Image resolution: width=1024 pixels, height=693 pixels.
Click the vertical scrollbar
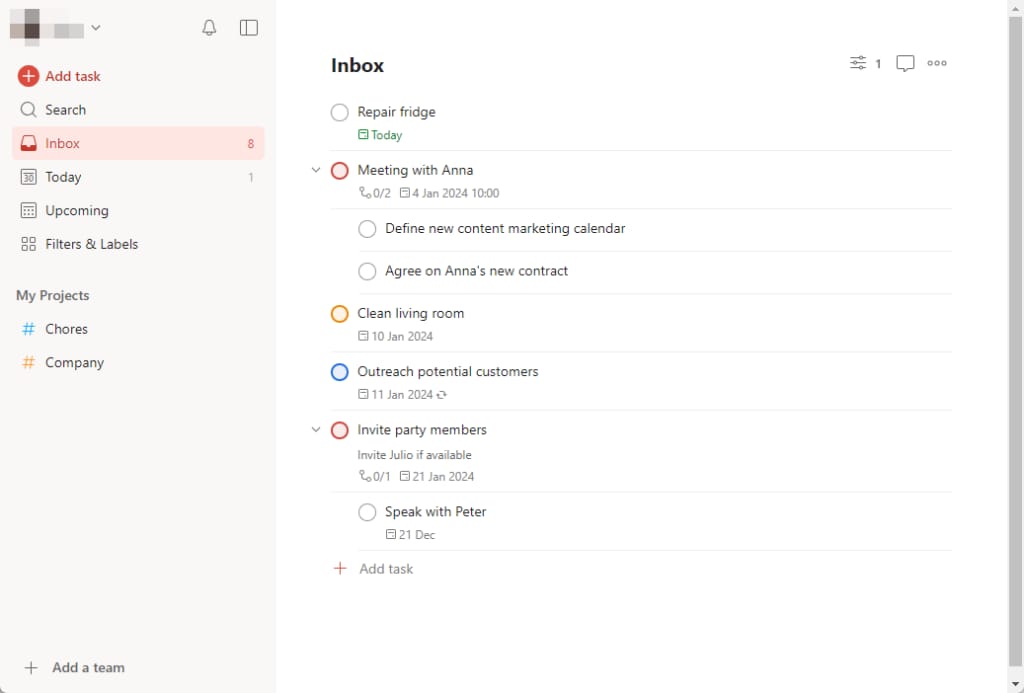[1015, 340]
